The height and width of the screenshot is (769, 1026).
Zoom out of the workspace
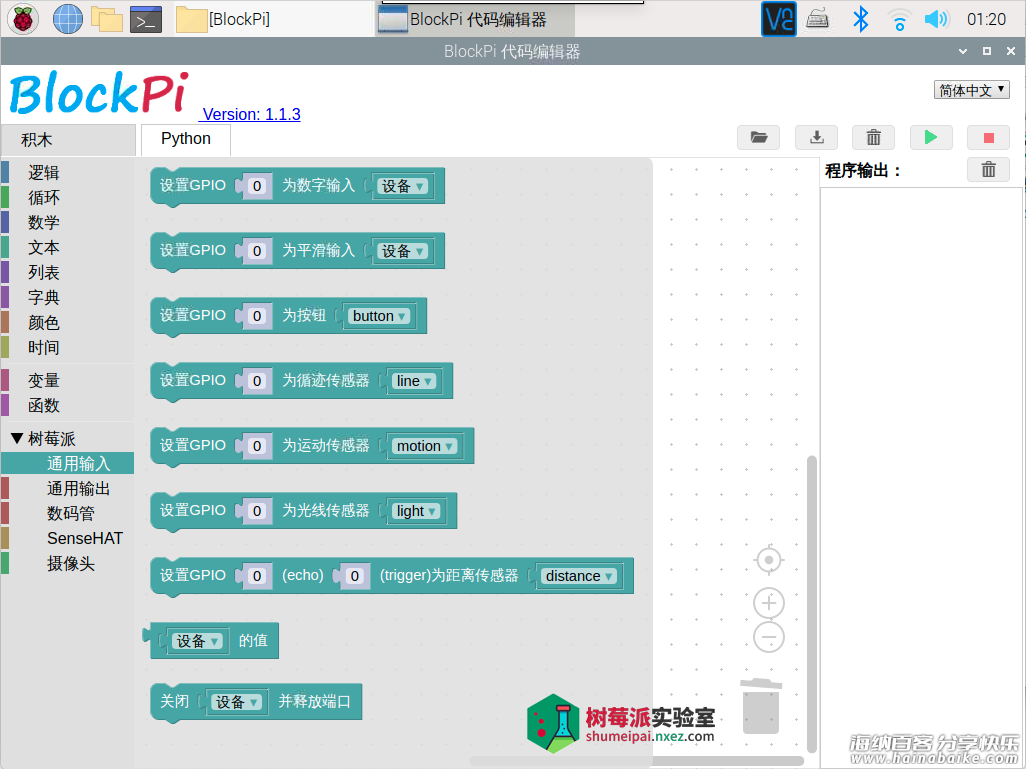pos(769,637)
